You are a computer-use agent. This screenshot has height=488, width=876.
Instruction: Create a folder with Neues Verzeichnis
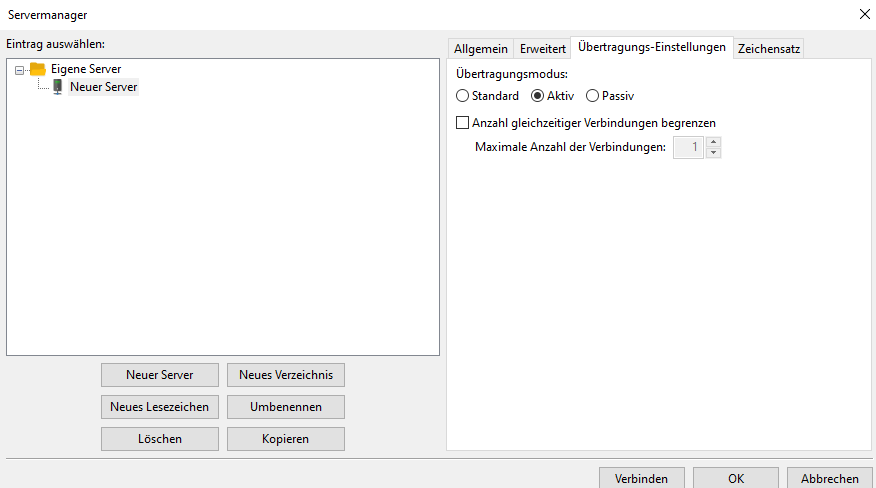click(x=285, y=375)
